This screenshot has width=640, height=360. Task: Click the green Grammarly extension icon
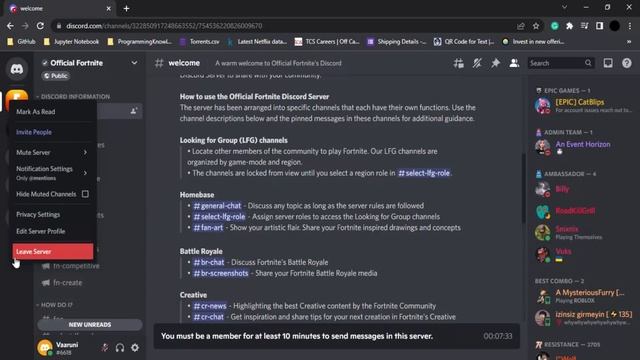pyautogui.click(x=554, y=26)
